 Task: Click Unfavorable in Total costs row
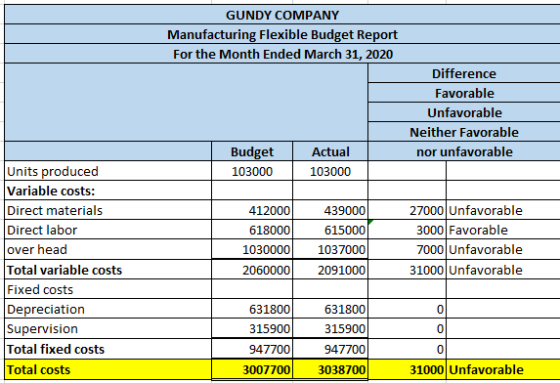point(486,370)
